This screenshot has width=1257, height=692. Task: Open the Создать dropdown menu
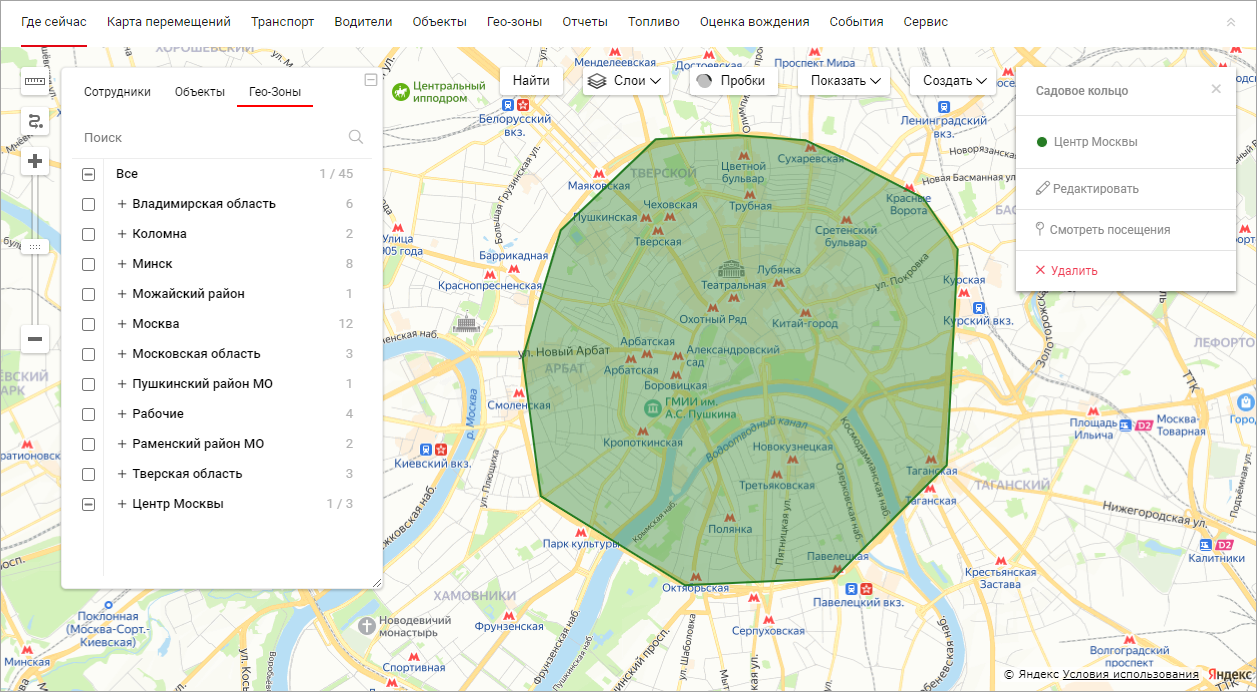(954, 81)
